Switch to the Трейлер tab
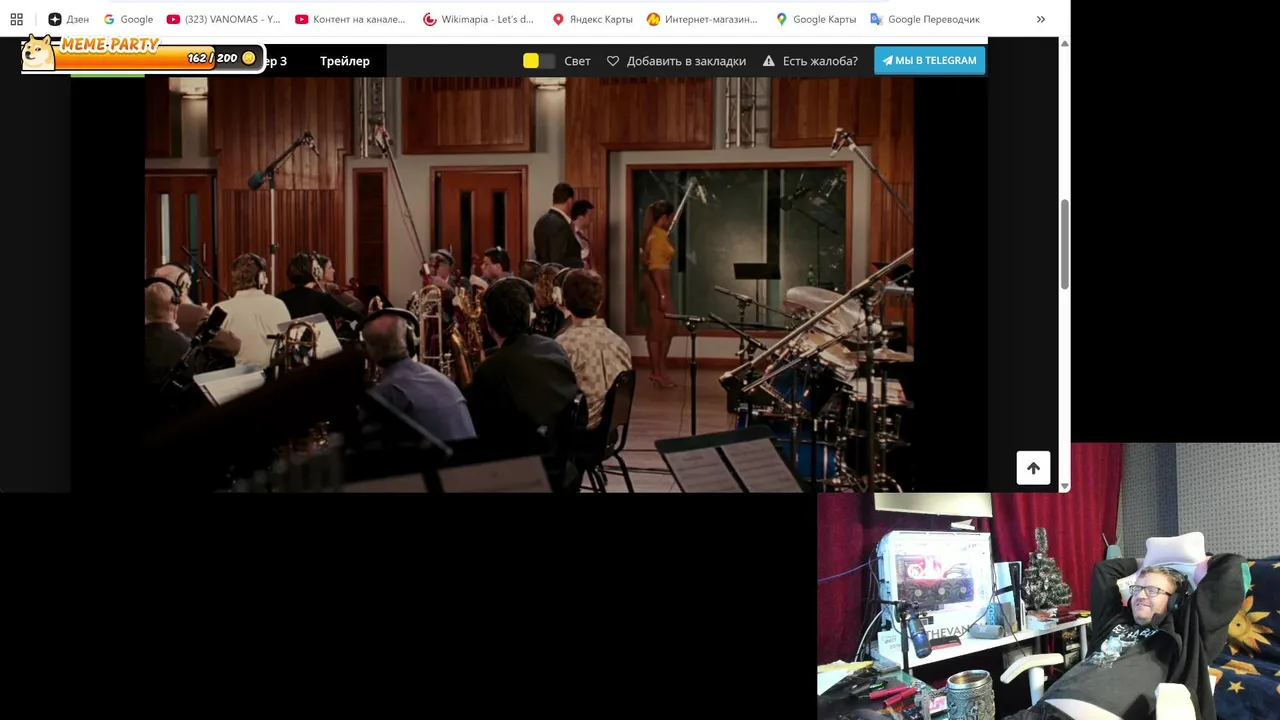This screenshot has width=1280, height=720. click(345, 61)
